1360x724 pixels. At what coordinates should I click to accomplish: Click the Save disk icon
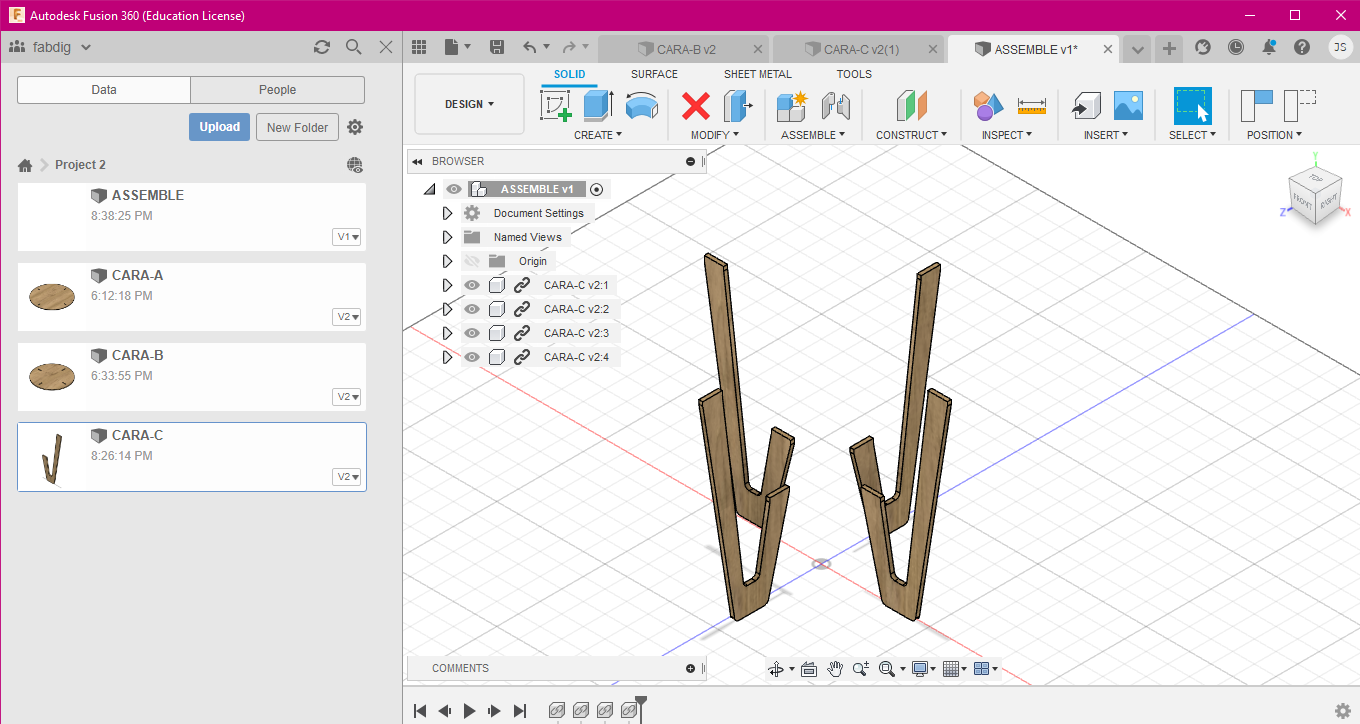pyautogui.click(x=497, y=47)
